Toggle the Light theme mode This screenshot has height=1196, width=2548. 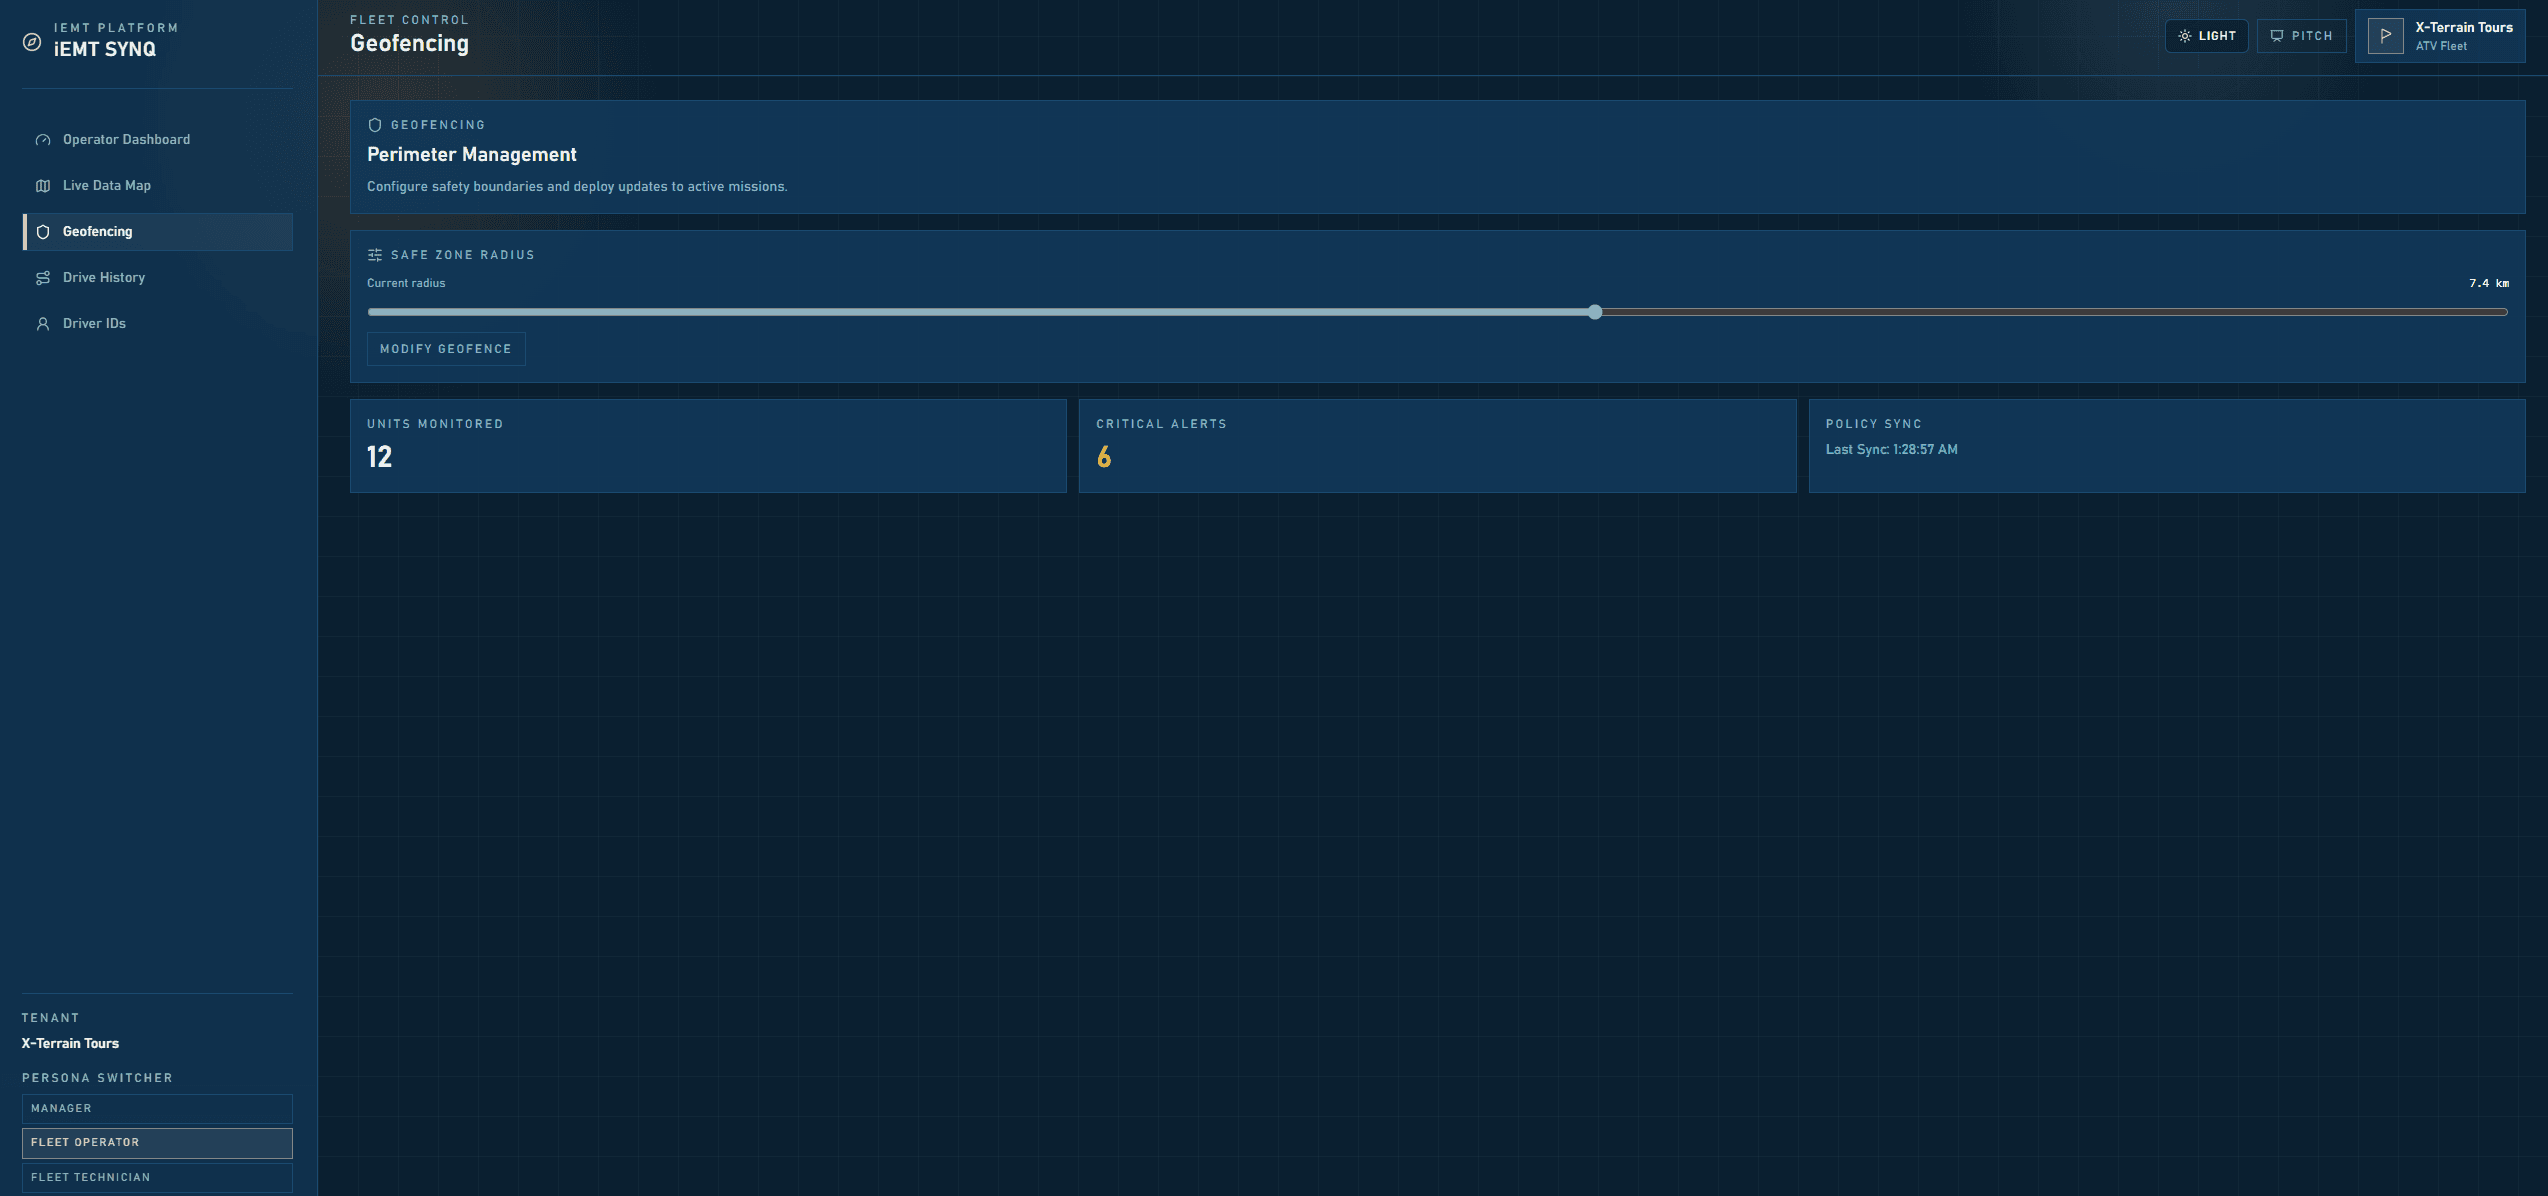click(2206, 36)
